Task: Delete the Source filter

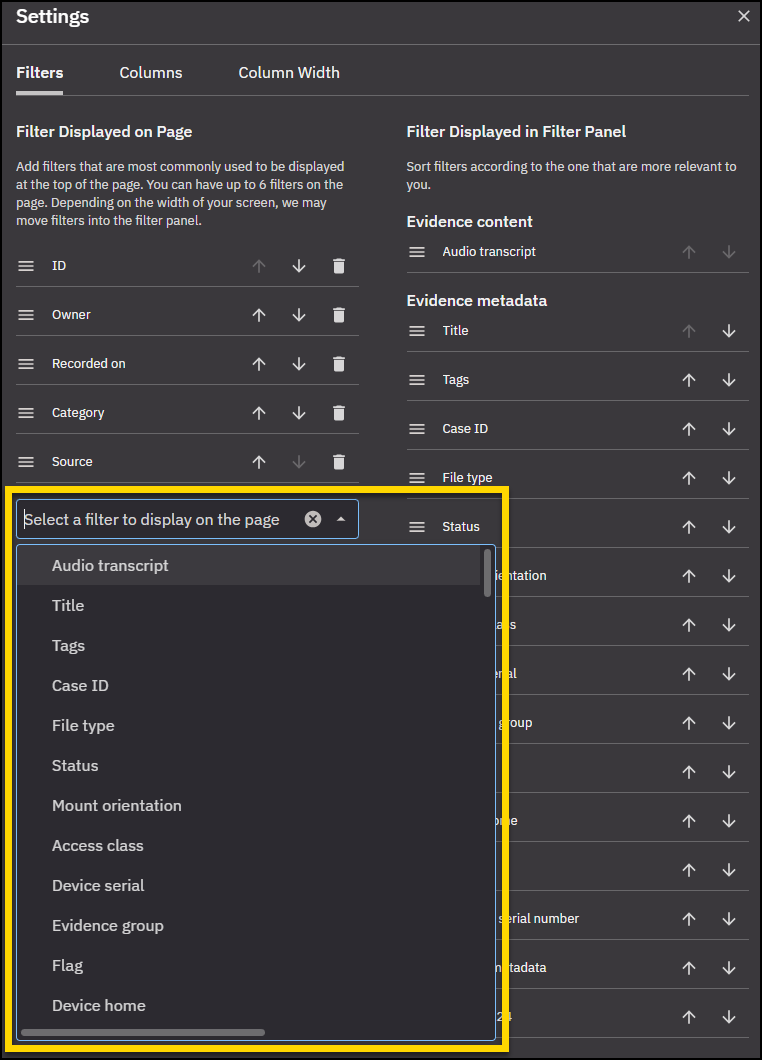Action: coord(338,461)
